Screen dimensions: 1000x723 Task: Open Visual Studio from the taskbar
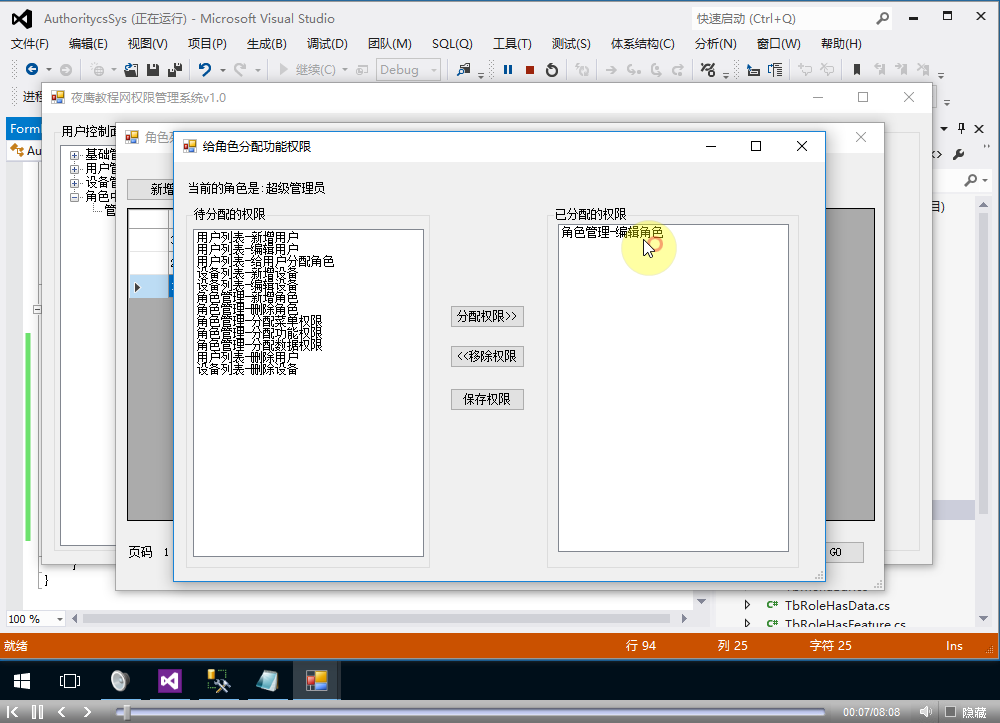[170, 681]
